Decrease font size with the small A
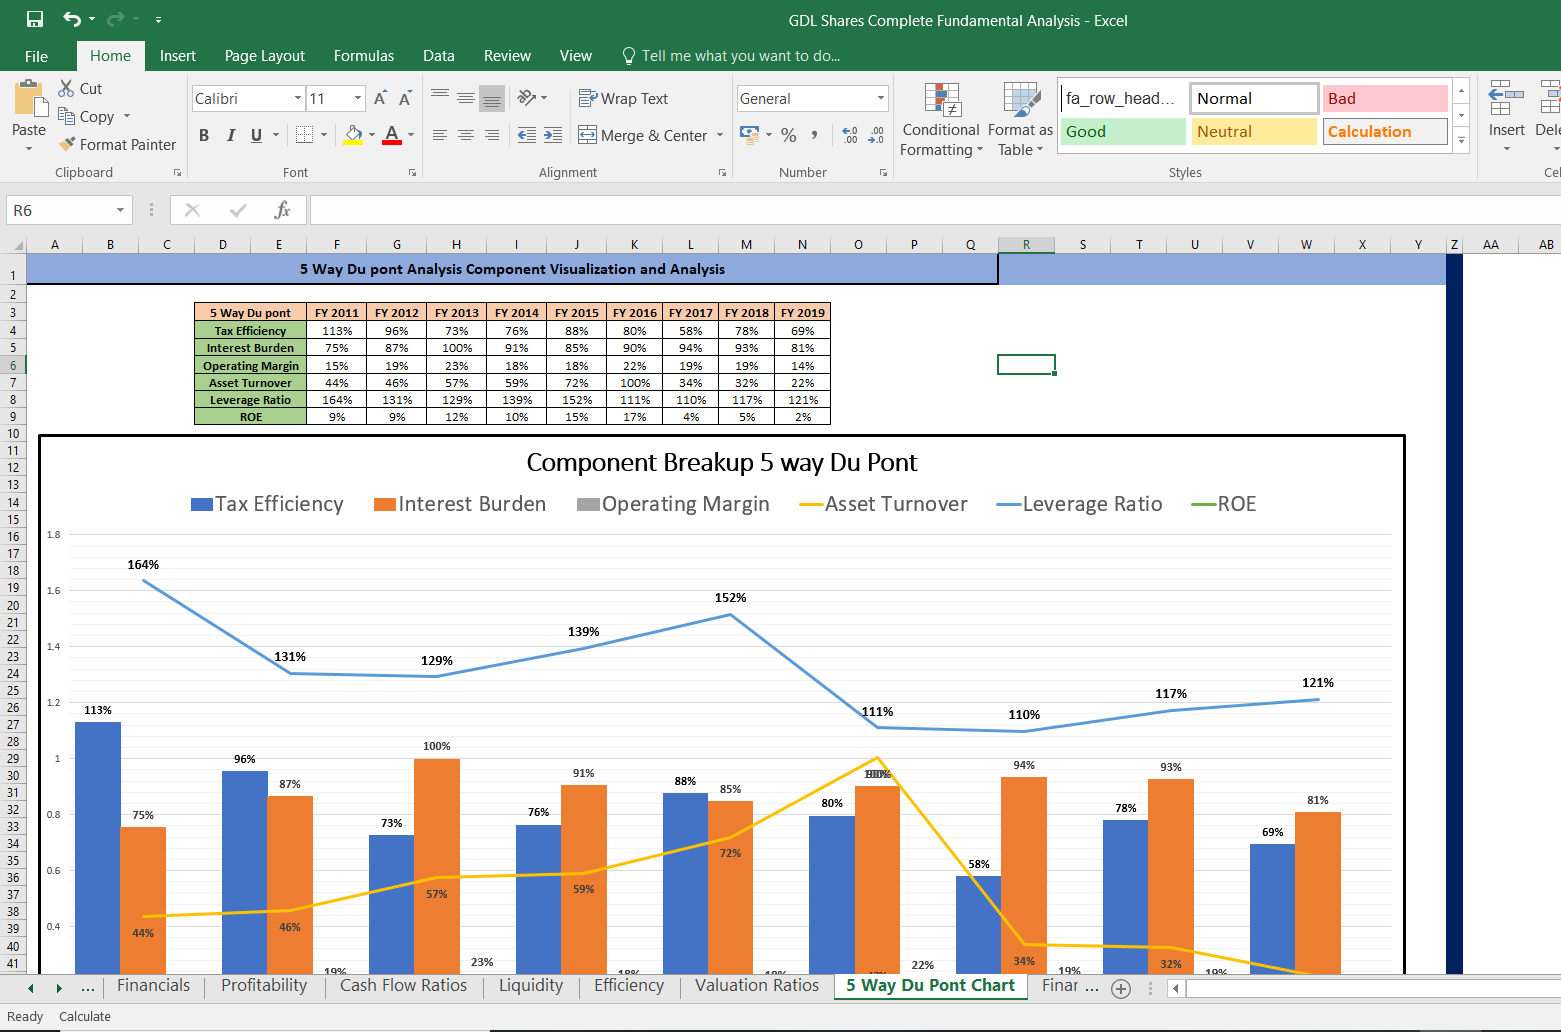This screenshot has height=1032, width=1561. pos(405,98)
